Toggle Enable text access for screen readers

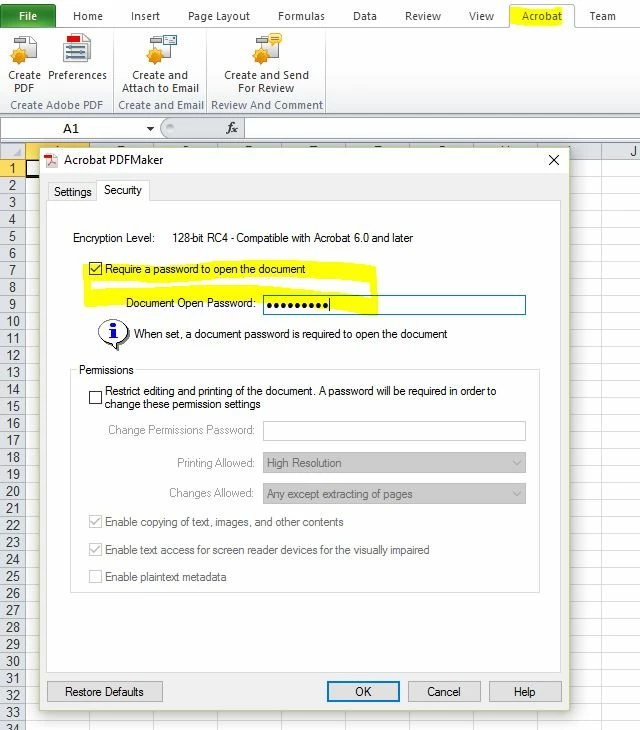click(95, 549)
